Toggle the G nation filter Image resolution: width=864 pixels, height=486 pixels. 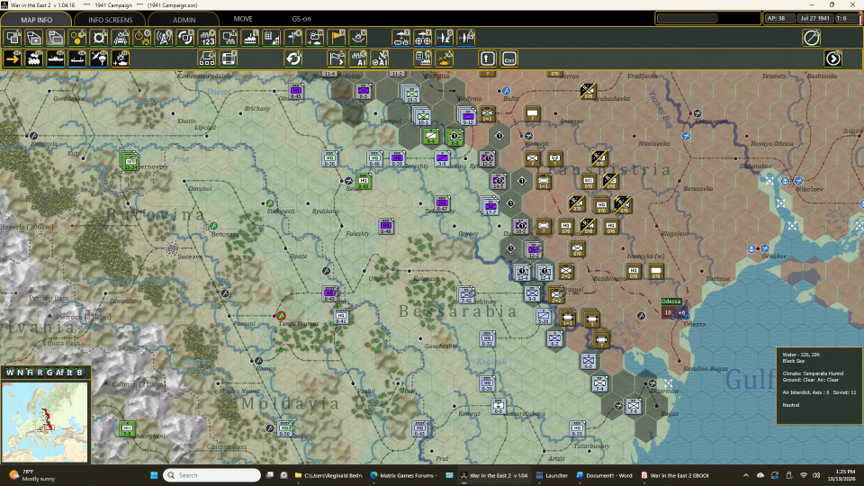pos(49,372)
